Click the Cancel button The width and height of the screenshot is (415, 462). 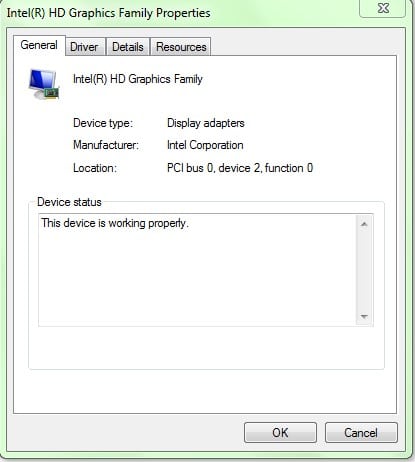361,432
